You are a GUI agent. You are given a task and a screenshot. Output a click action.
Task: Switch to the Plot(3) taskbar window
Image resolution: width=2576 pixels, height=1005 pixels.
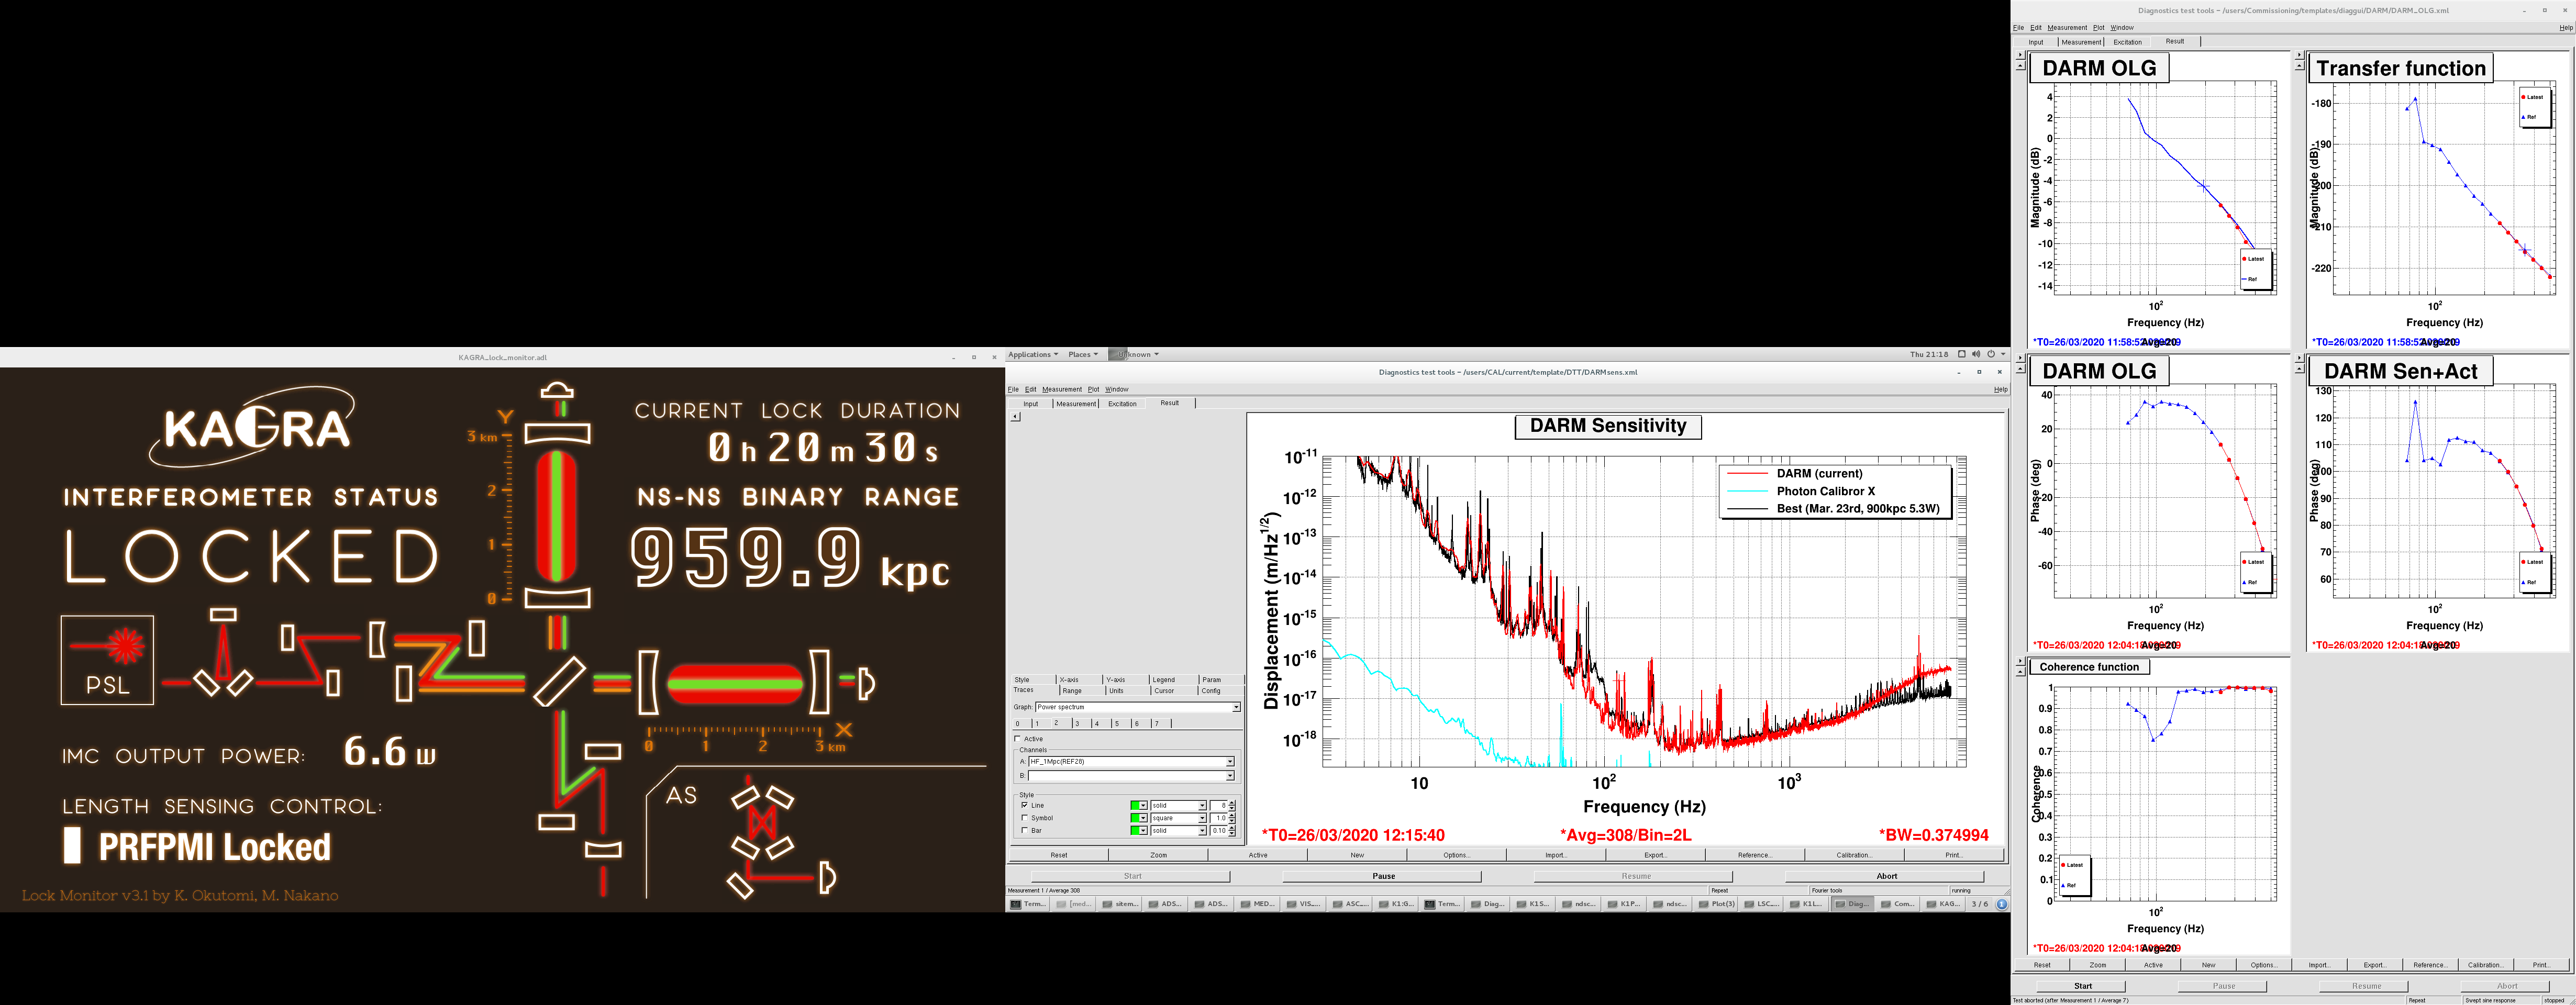pos(1716,904)
